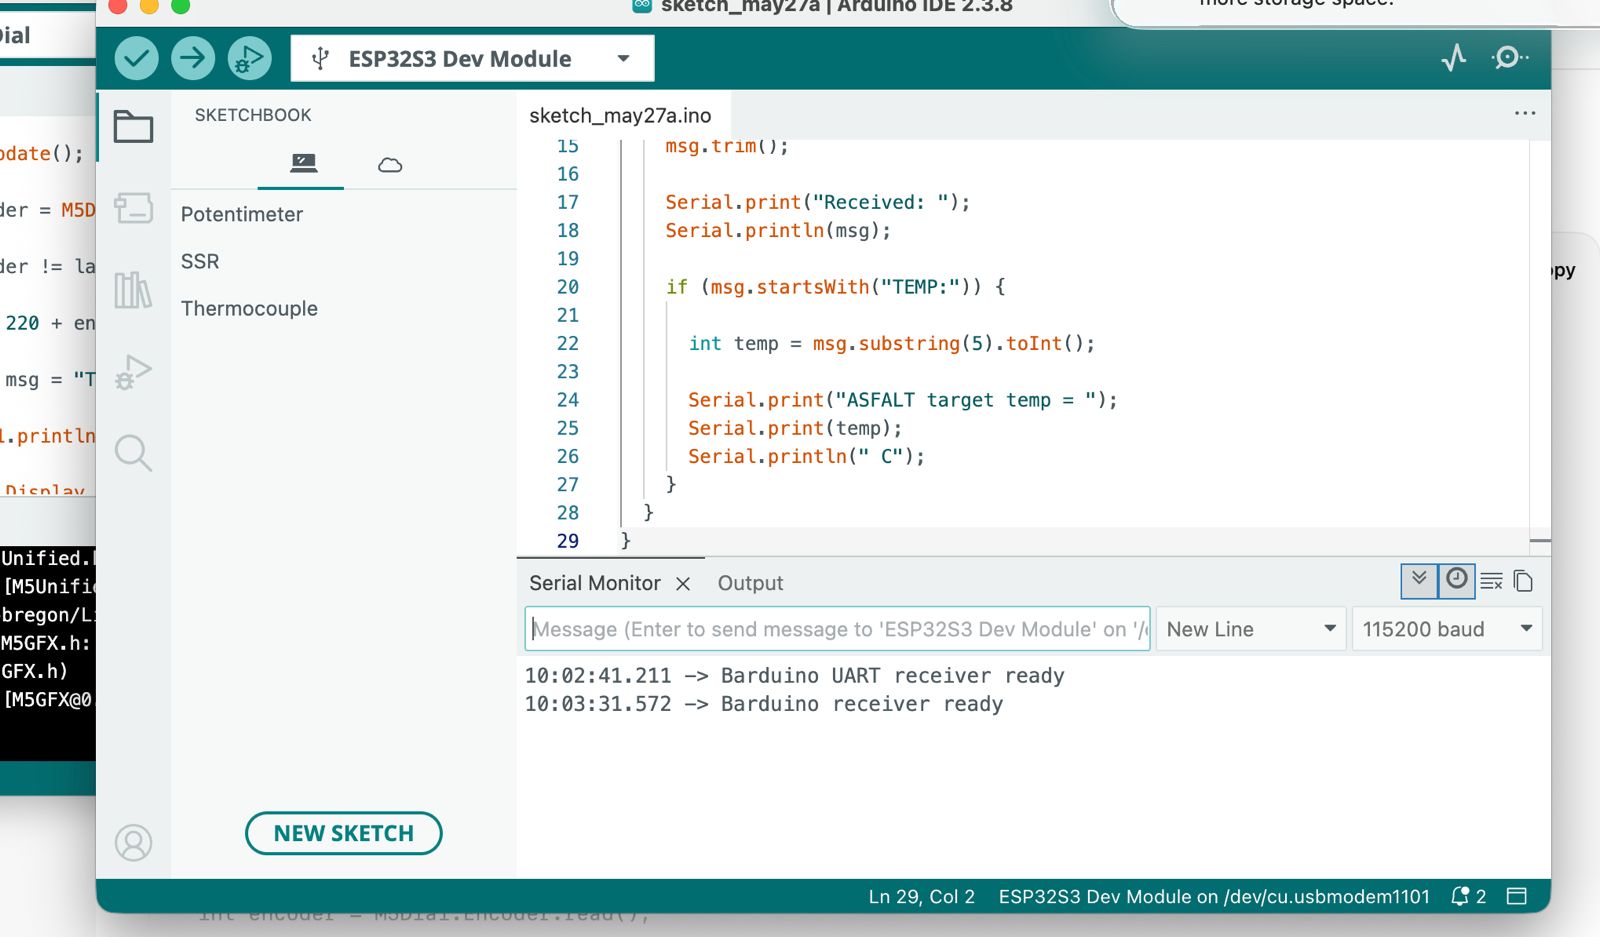Viewport: 1600px width, 937px height.
Task: Open the notifications bell showing 2
Action: (x=1468, y=897)
